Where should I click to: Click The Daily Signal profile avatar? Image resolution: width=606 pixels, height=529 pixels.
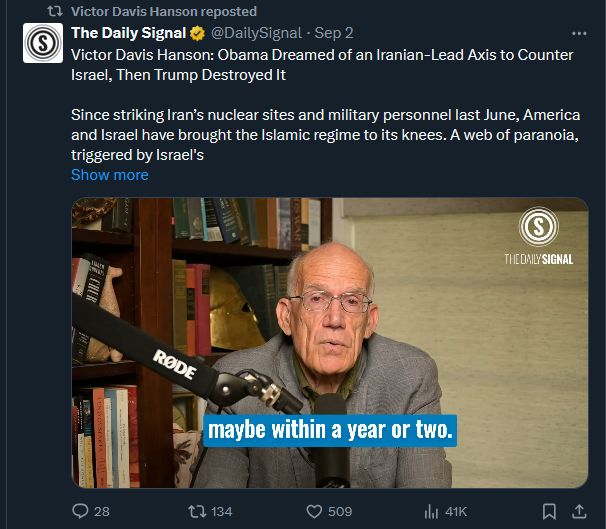[x=43, y=43]
